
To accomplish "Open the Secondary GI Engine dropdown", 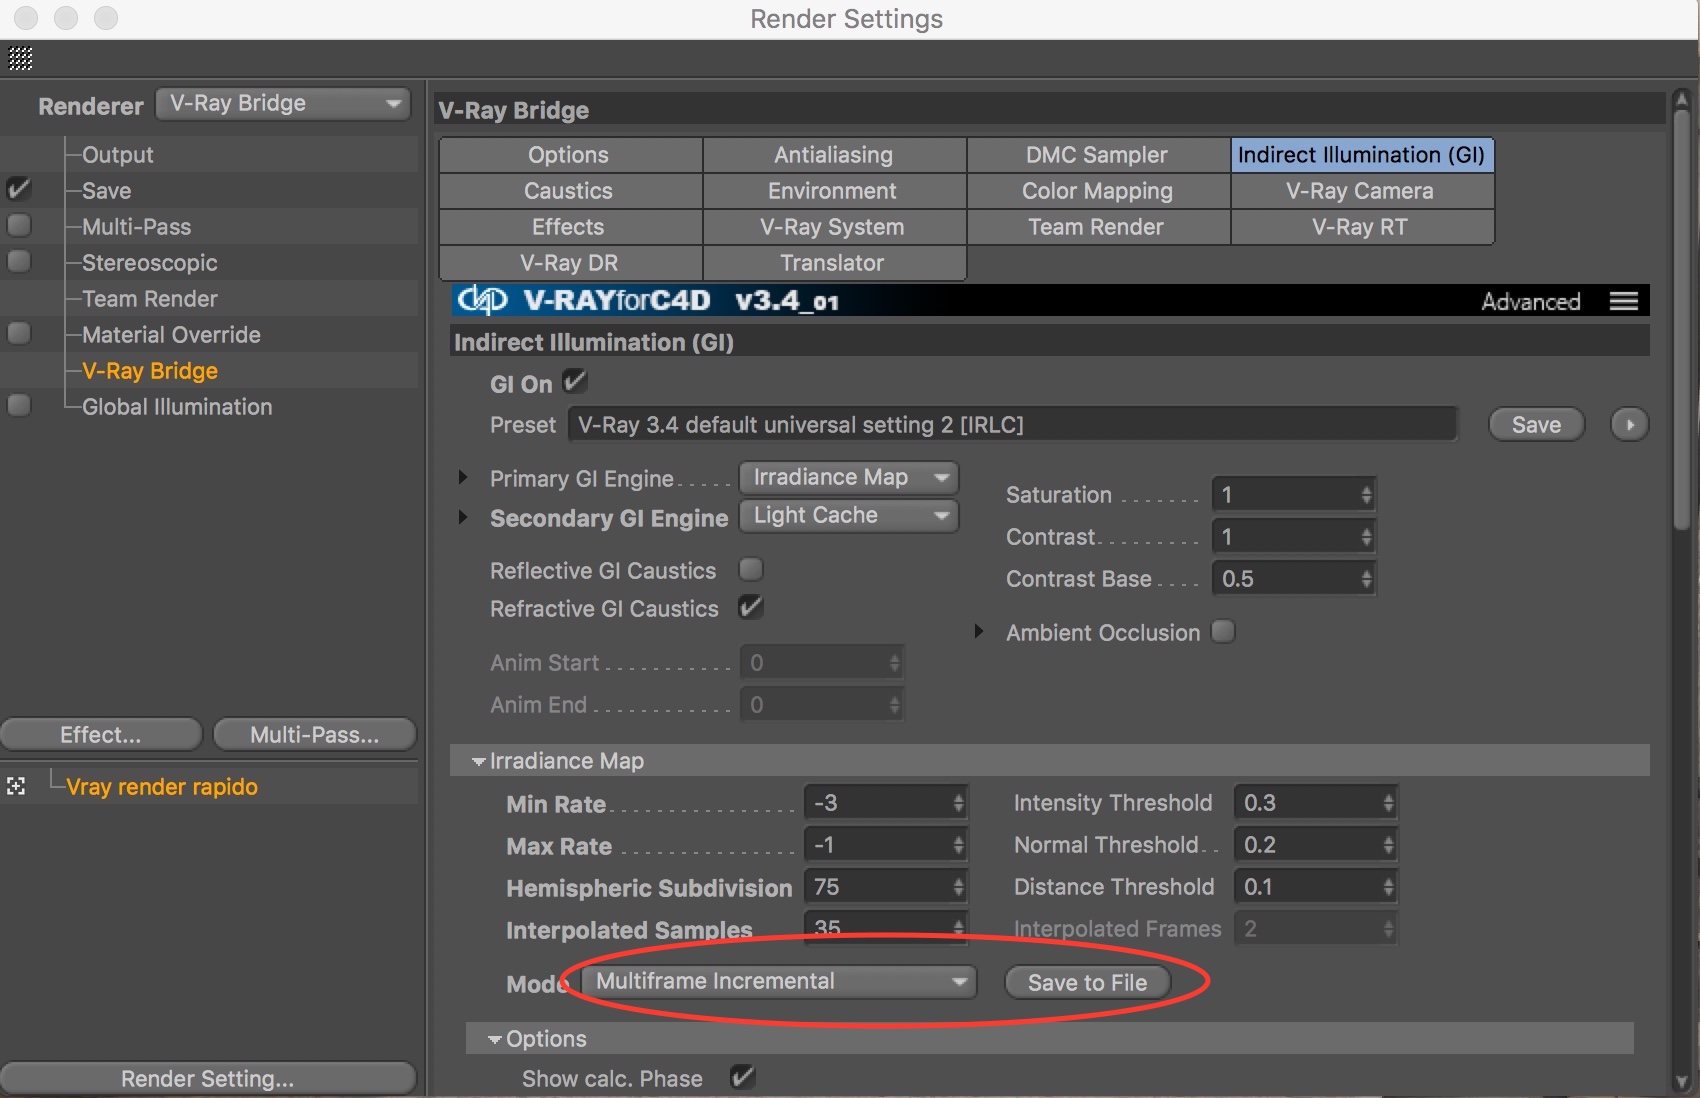I will tap(848, 515).
